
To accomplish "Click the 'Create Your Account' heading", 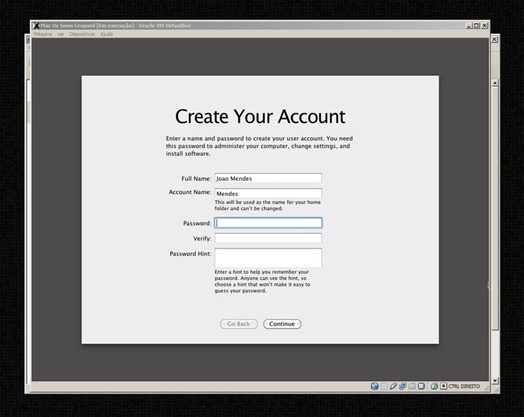I will click(x=260, y=116).
